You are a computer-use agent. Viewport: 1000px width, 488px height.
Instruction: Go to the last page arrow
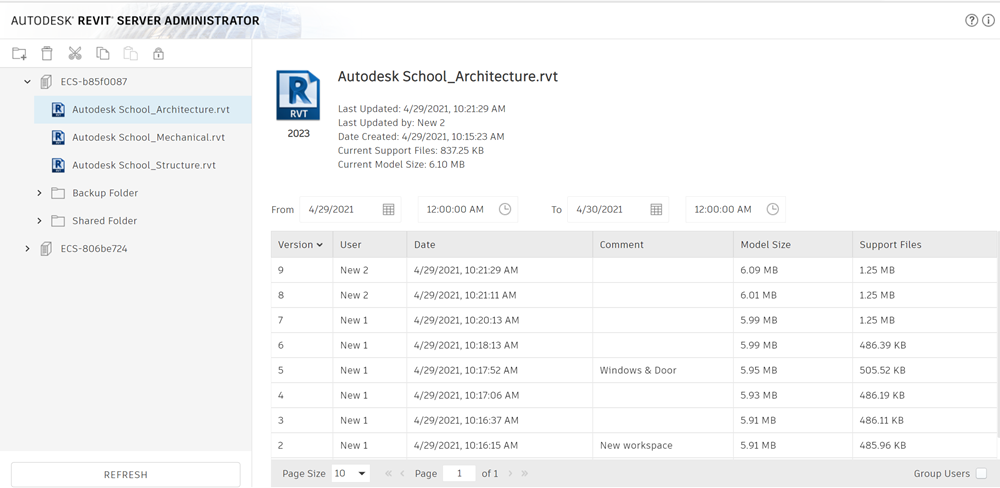524,473
